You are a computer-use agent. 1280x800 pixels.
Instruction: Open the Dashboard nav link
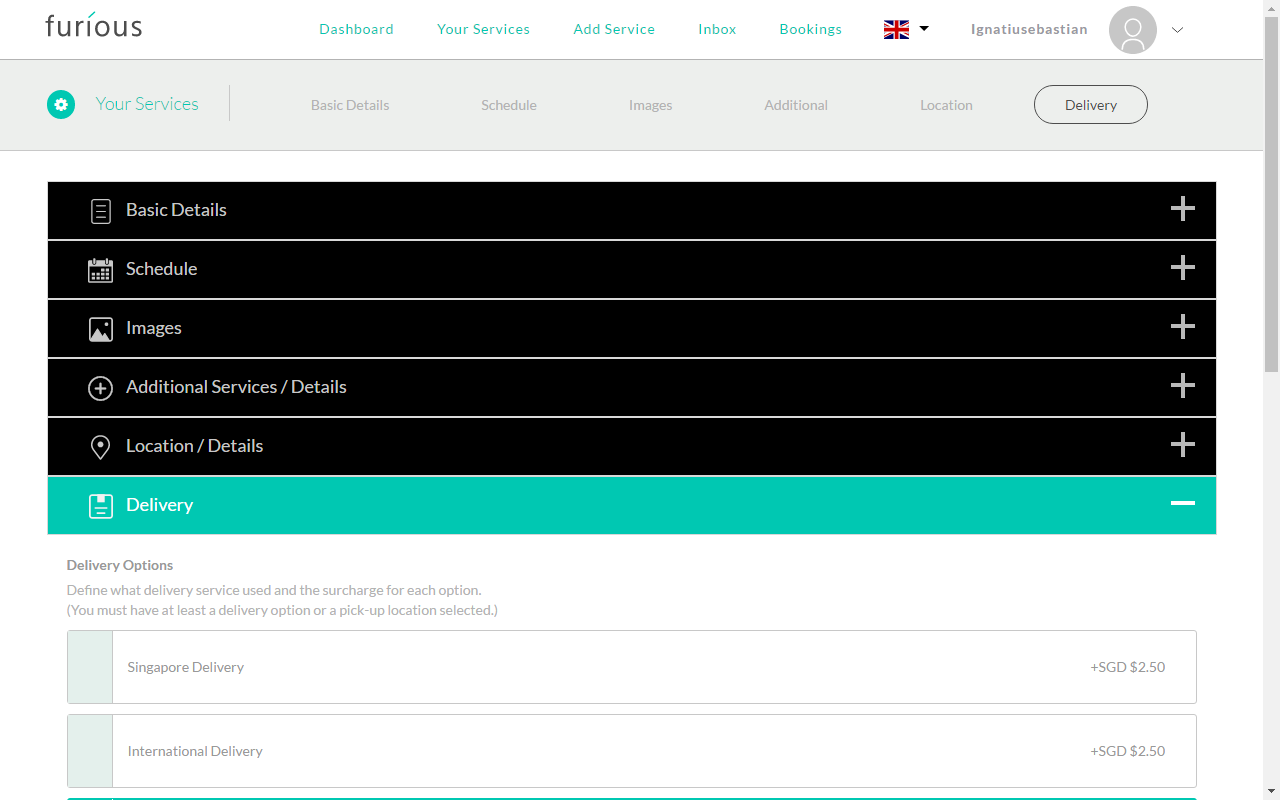tap(356, 29)
